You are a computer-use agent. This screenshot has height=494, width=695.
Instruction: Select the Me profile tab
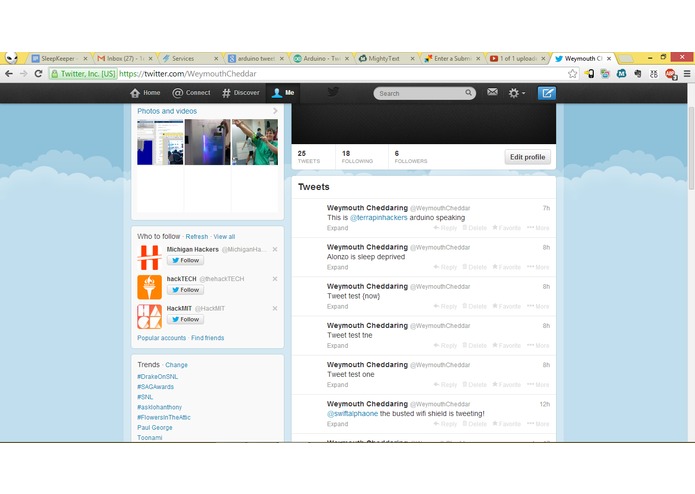(x=283, y=93)
